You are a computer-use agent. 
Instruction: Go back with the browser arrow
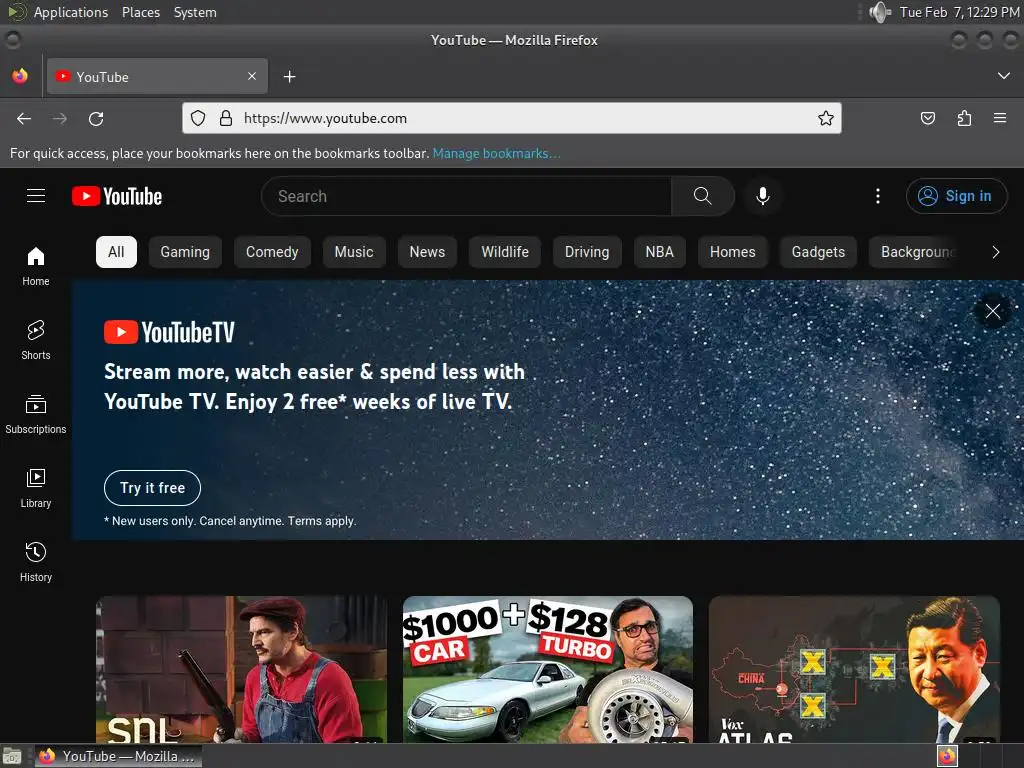tap(24, 118)
